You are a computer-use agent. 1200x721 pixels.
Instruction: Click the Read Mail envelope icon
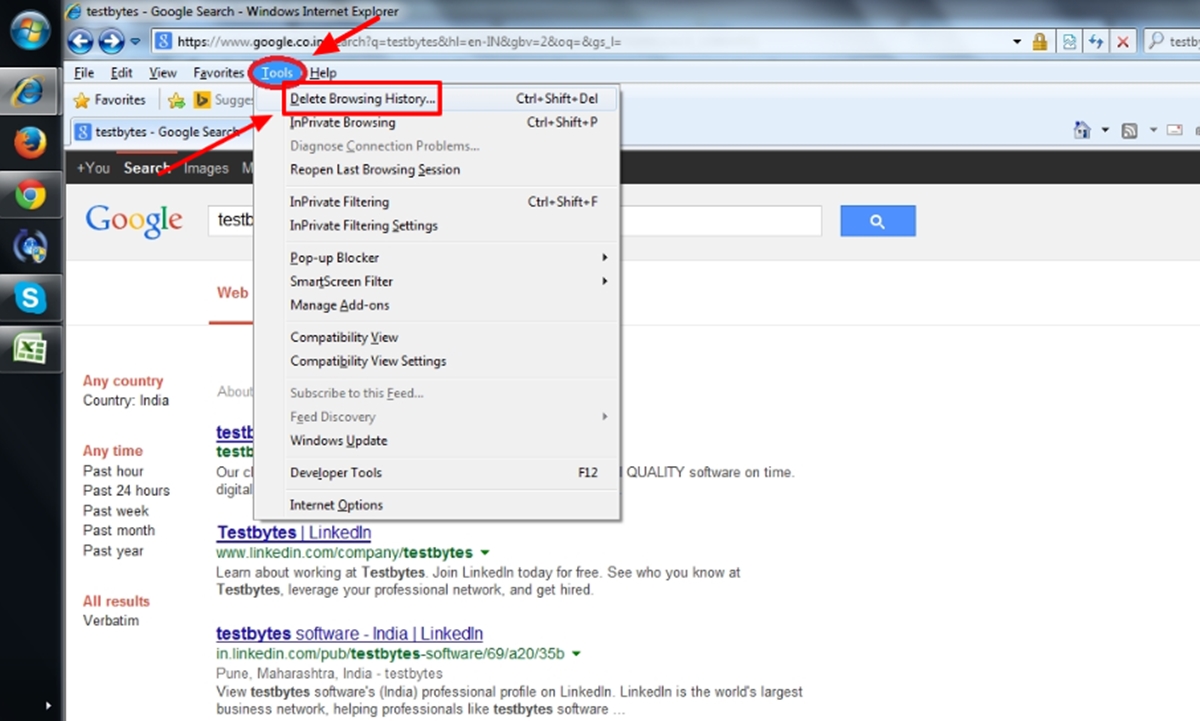1175,131
